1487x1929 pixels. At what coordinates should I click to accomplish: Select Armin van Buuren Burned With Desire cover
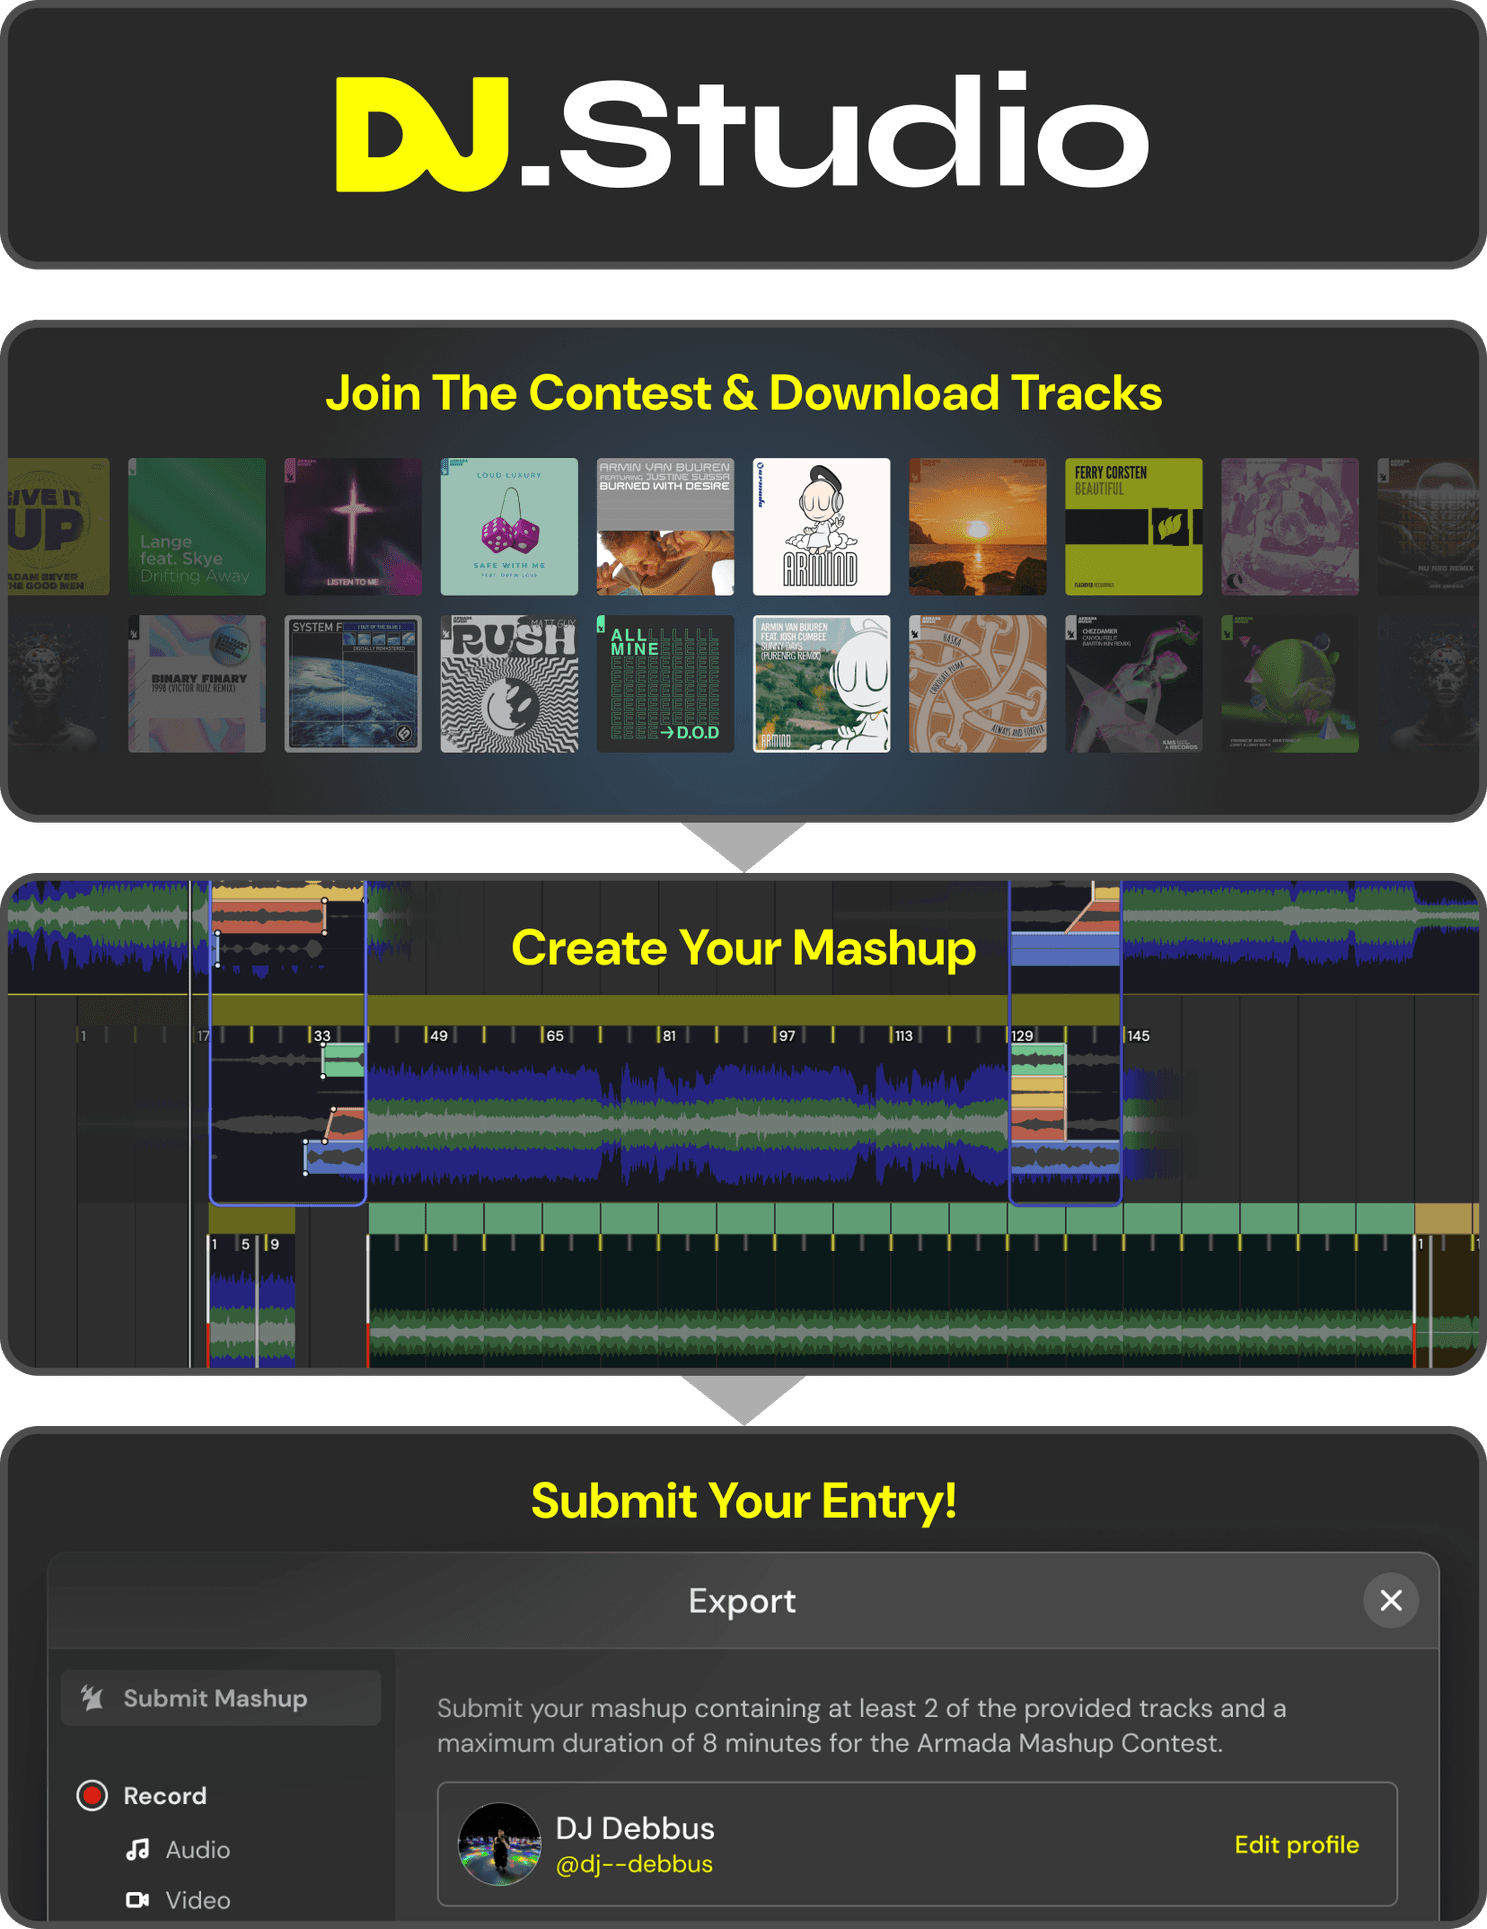(x=665, y=526)
